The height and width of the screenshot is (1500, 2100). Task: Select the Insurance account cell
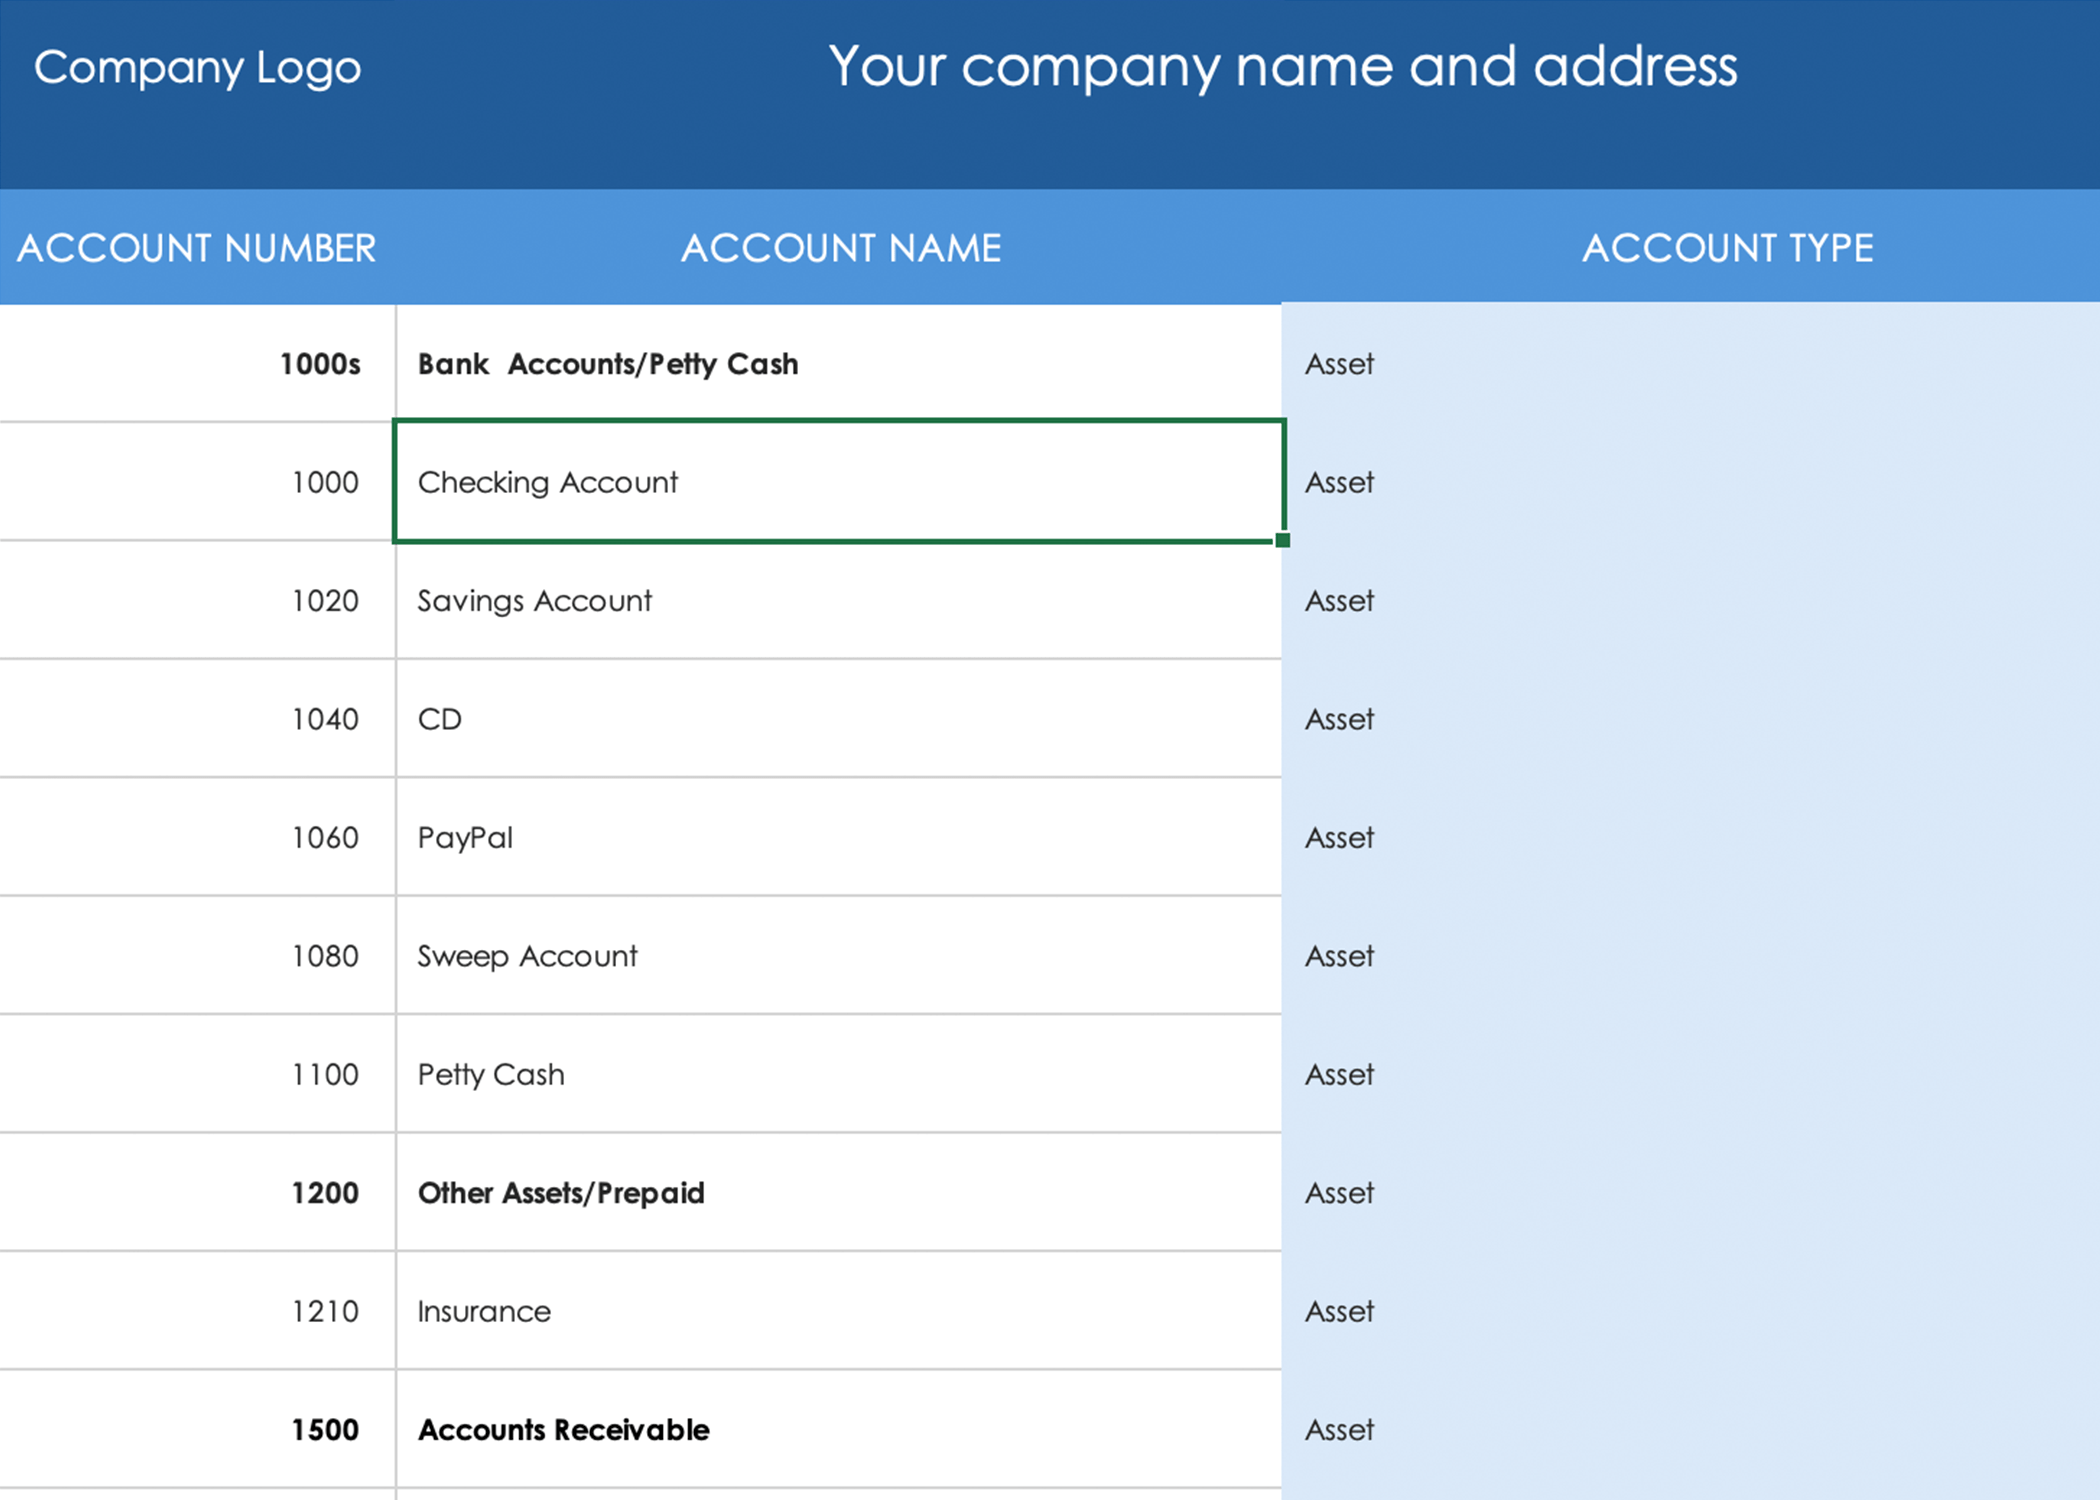[x=838, y=1311]
